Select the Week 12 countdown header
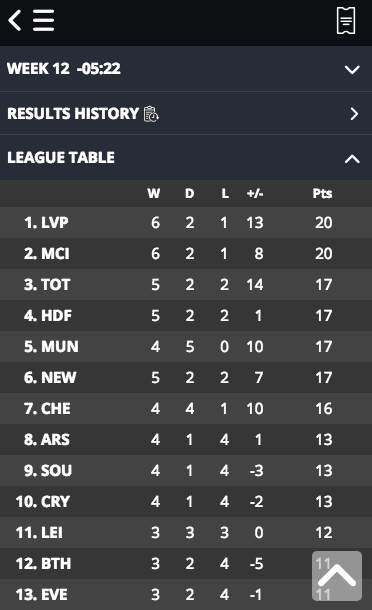372x610 pixels. pyautogui.click(x=186, y=69)
